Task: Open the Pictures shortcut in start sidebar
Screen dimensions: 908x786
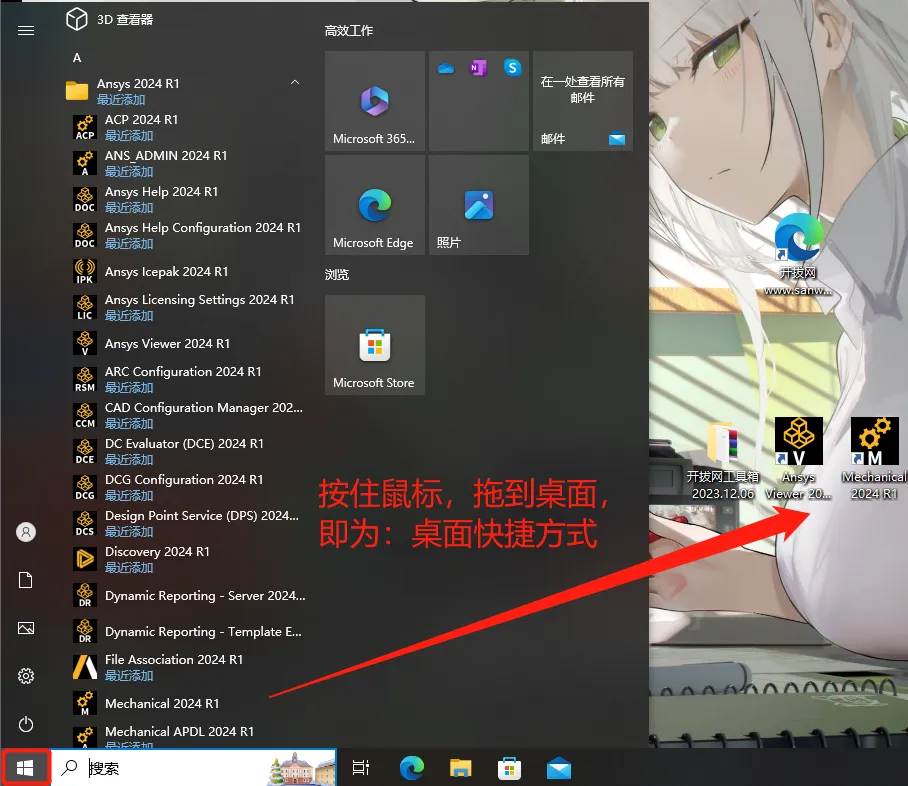Action: click(x=26, y=628)
